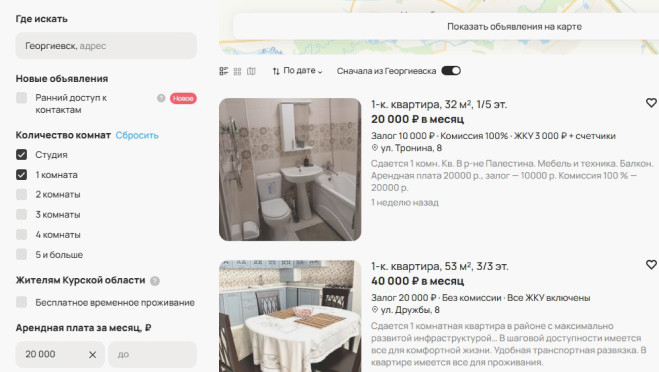Add ул. Тронина listing to favorites
Screen dimensions: 659x372
click(651, 103)
